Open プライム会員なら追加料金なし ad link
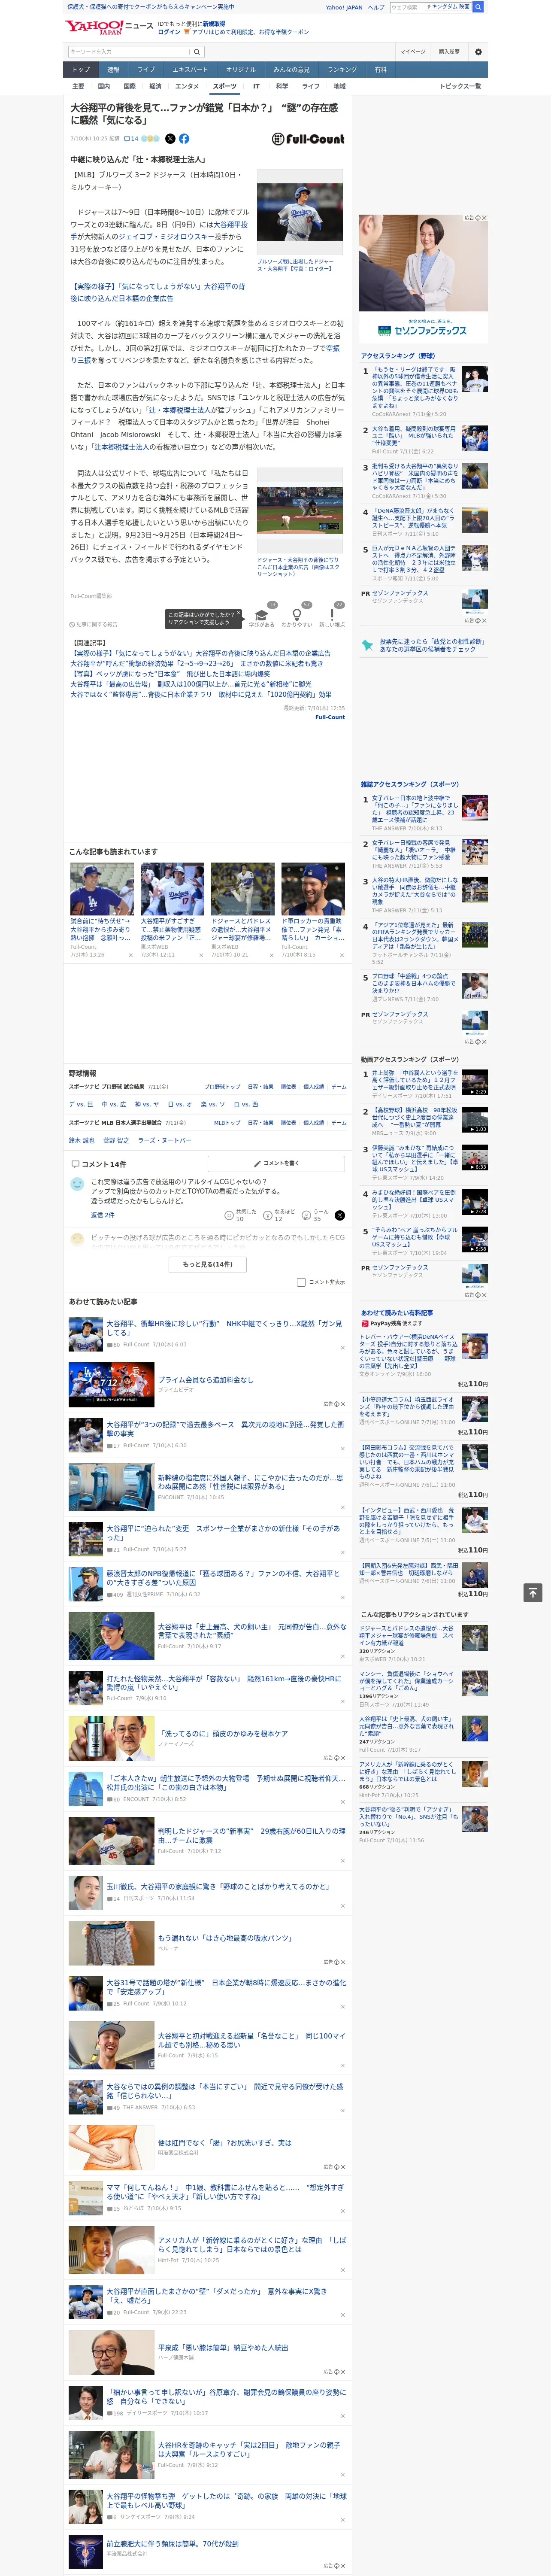 point(205,1380)
